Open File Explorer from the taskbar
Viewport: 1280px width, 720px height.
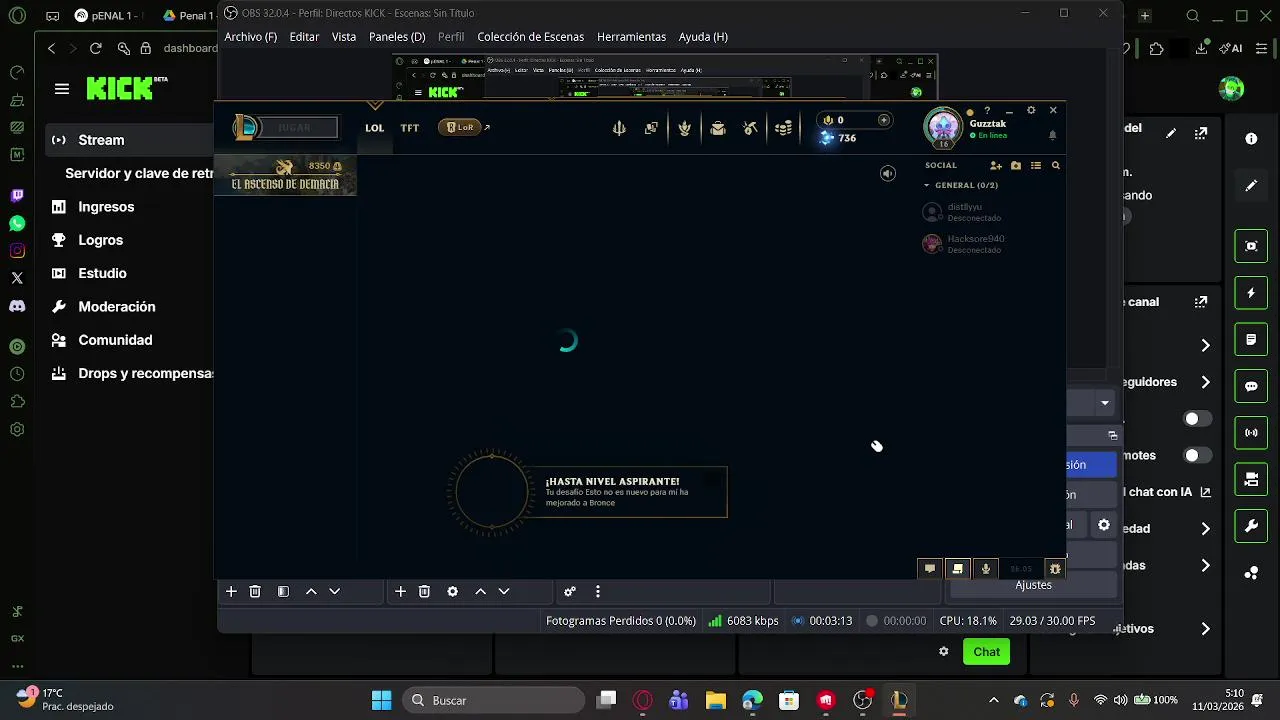tap(715, 700)
